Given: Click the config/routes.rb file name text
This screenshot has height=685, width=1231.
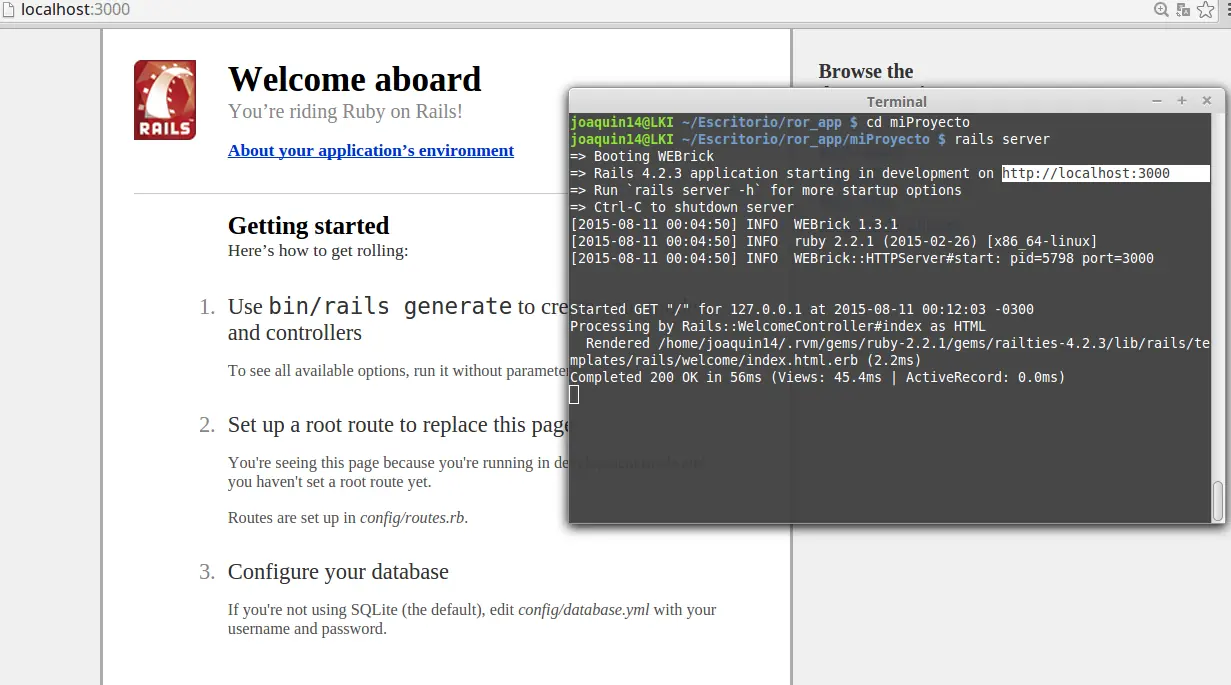Looking at the screenshot, I should [x=412, y=518].
